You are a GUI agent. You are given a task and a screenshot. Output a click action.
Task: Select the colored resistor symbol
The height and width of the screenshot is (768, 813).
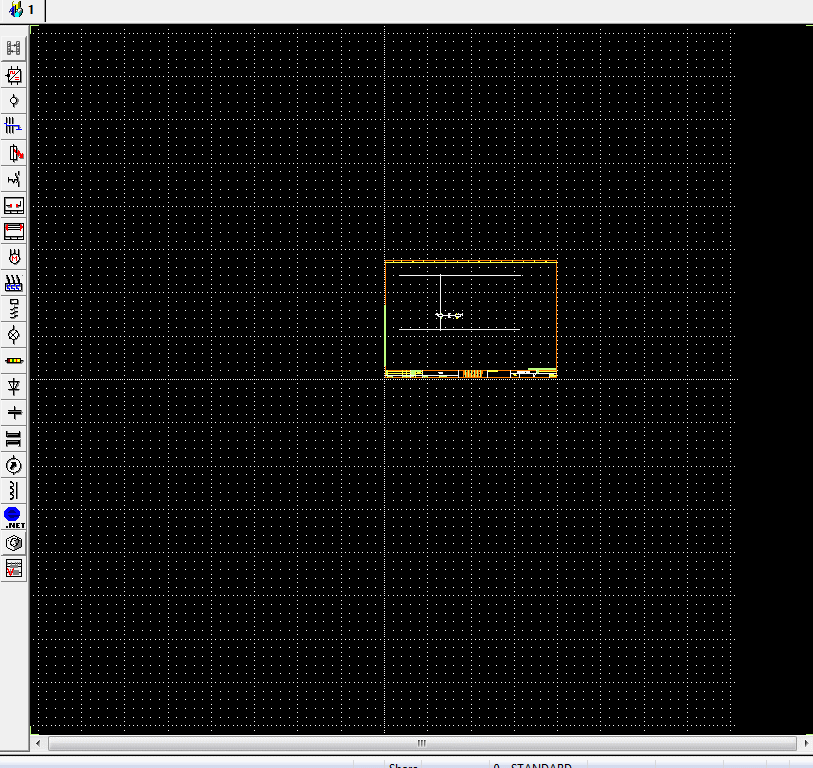(13, 361)
